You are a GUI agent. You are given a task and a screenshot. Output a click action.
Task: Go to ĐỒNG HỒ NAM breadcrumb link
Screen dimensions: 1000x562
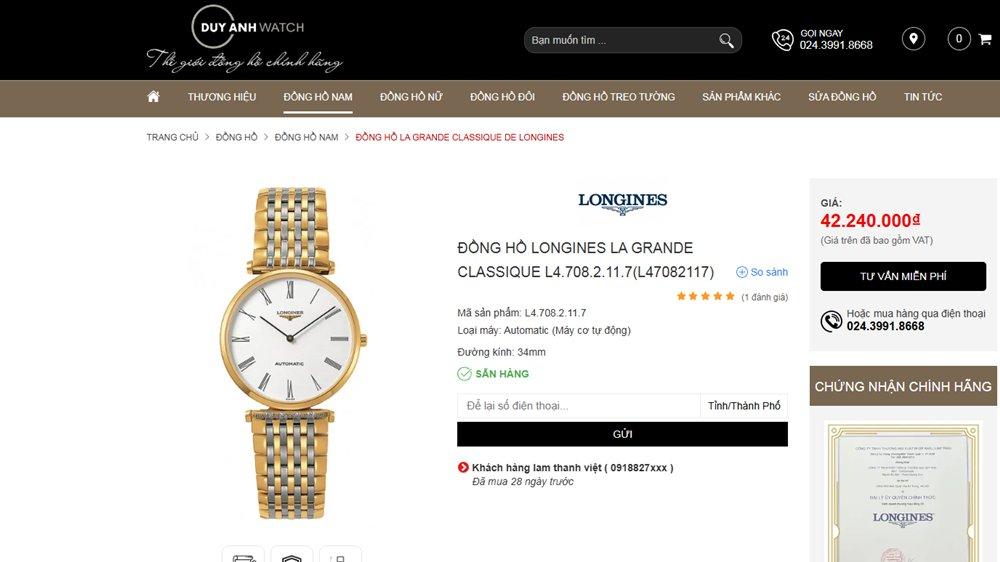pyautogui.click(x=306, y=137)
